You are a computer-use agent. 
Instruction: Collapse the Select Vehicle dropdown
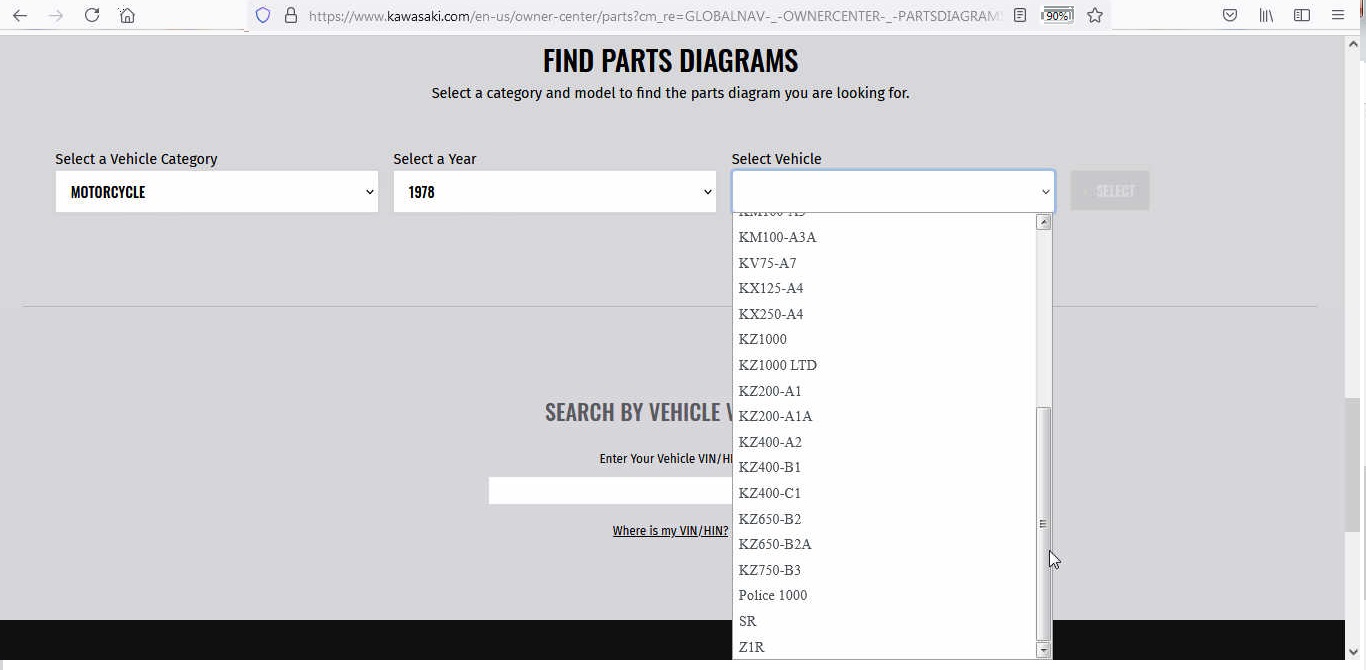(x=892, y=191)
